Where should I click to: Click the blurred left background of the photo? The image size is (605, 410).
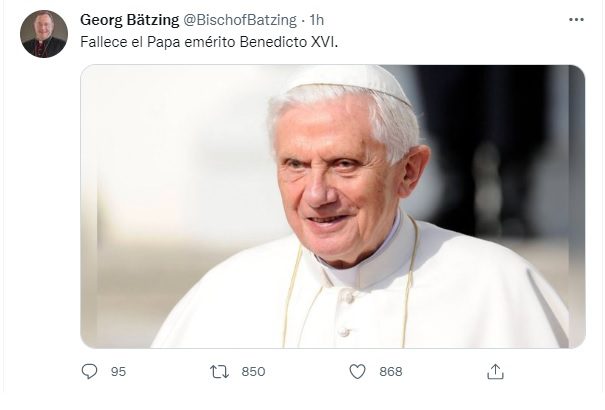point(150,180)
